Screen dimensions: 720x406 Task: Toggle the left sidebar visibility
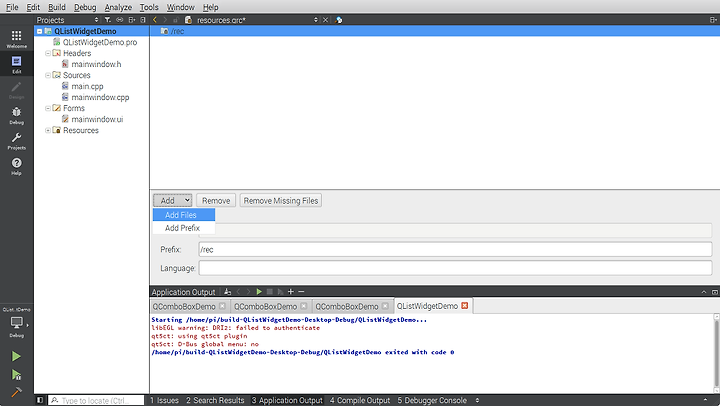point(40,400)
